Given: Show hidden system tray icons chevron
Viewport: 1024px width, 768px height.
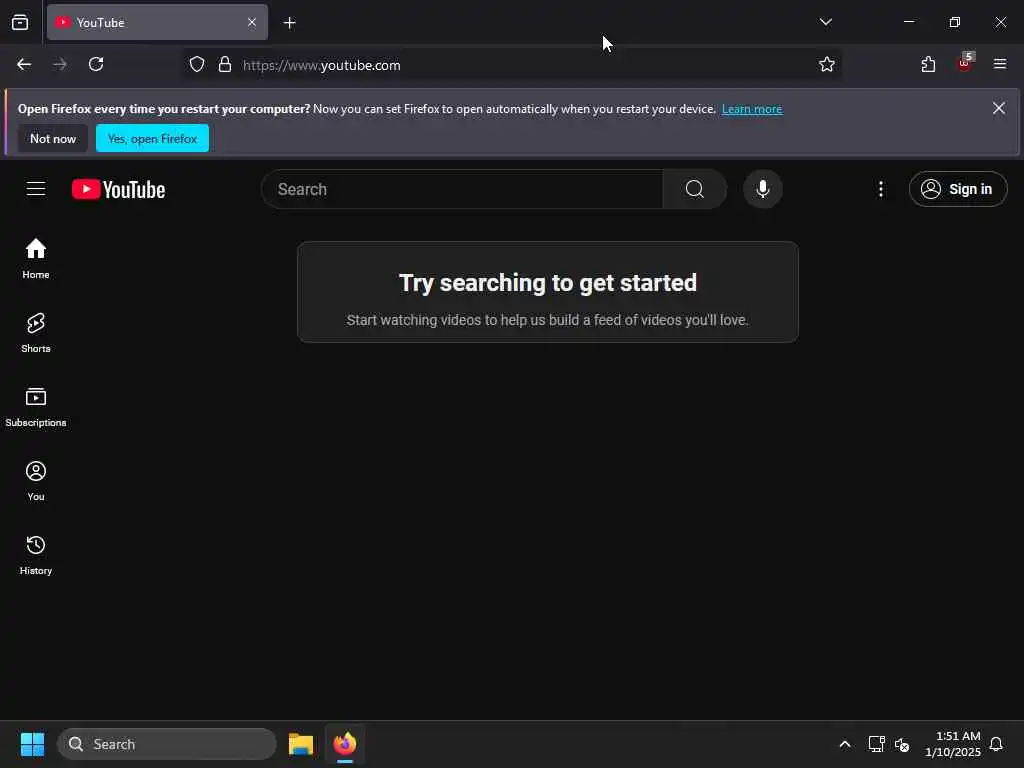Looking at the screenshot, I should coord(844,744).
